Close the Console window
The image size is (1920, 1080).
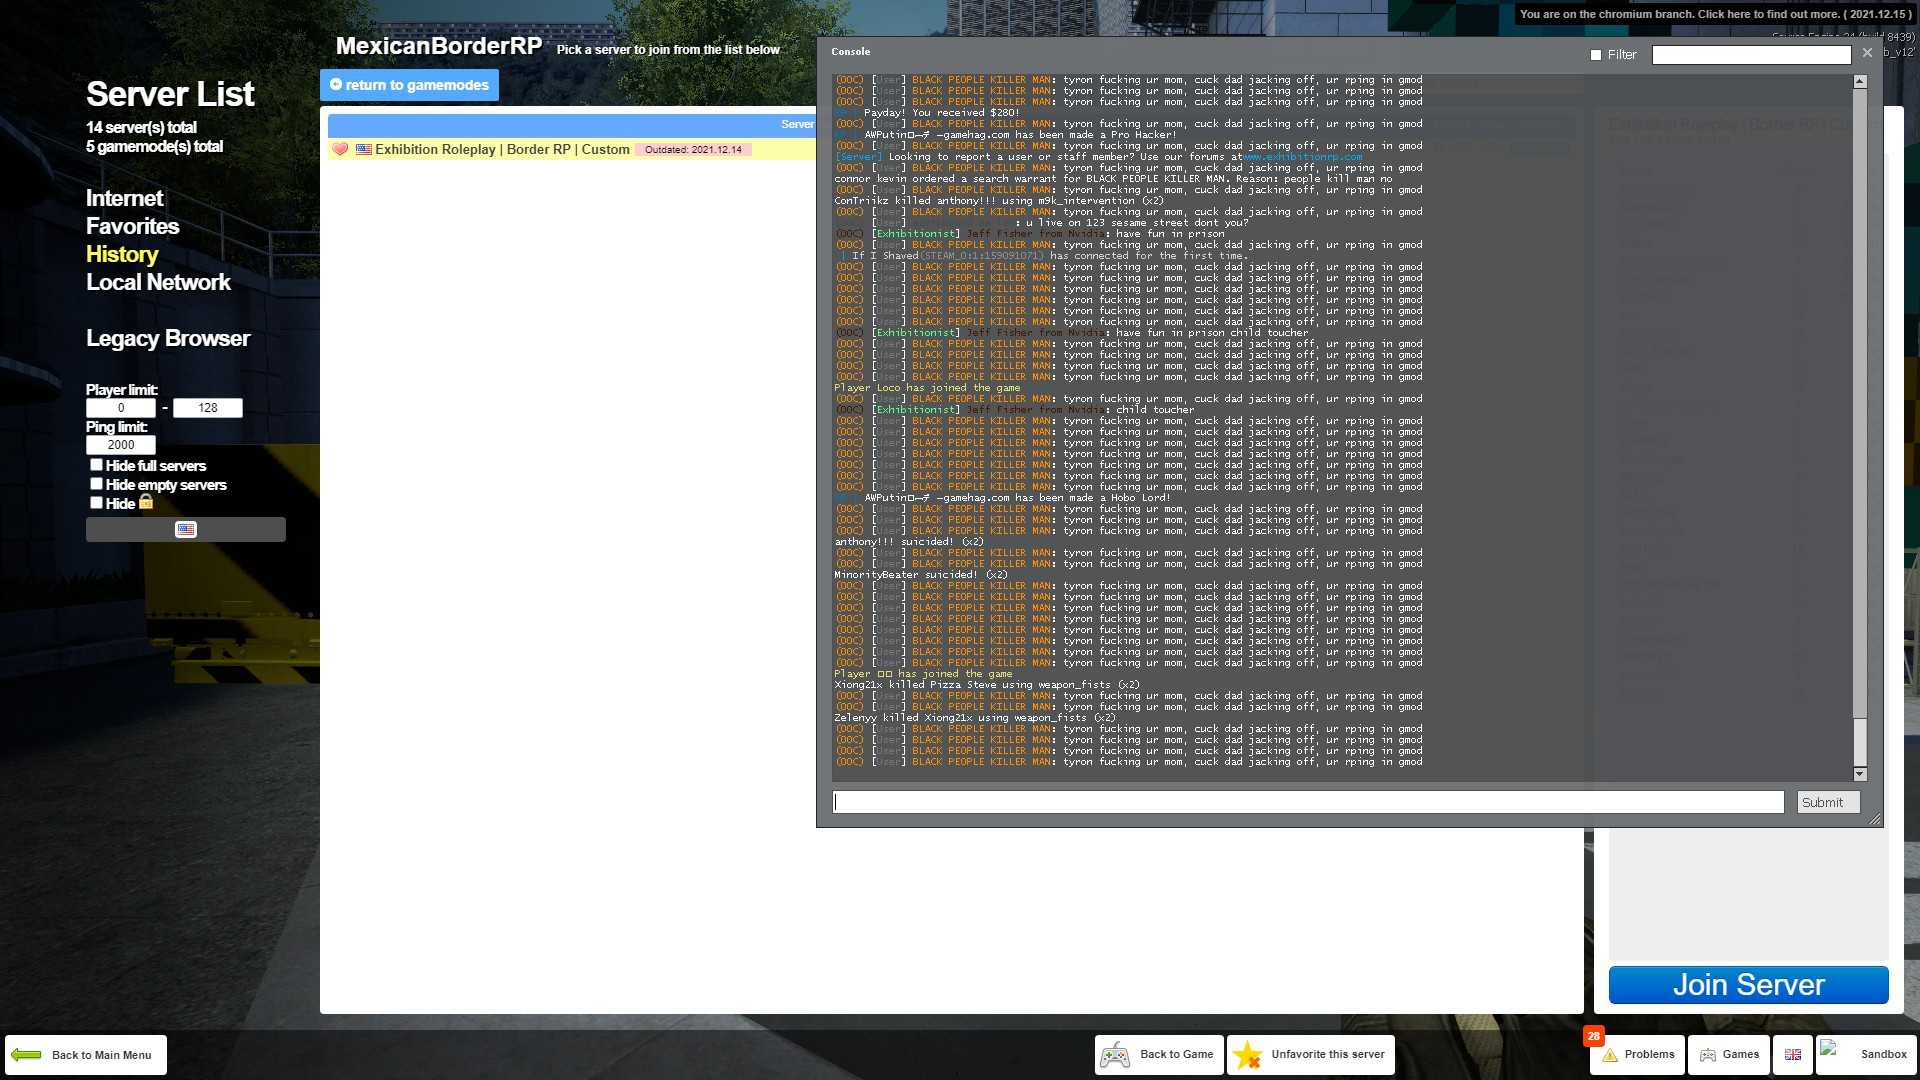[1867, 53]
